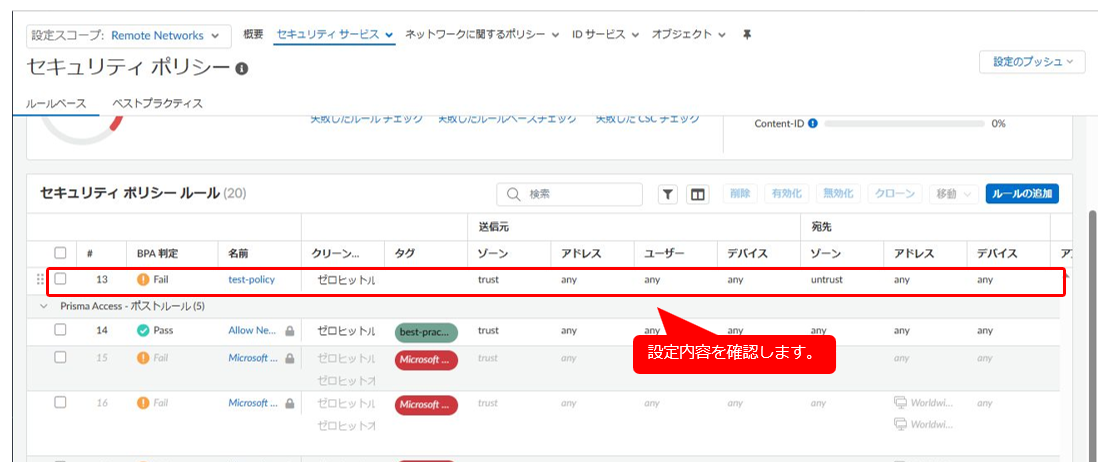Tick the checkbox for rule 13
Screen dimensions: 1120x474
point(60,279)
